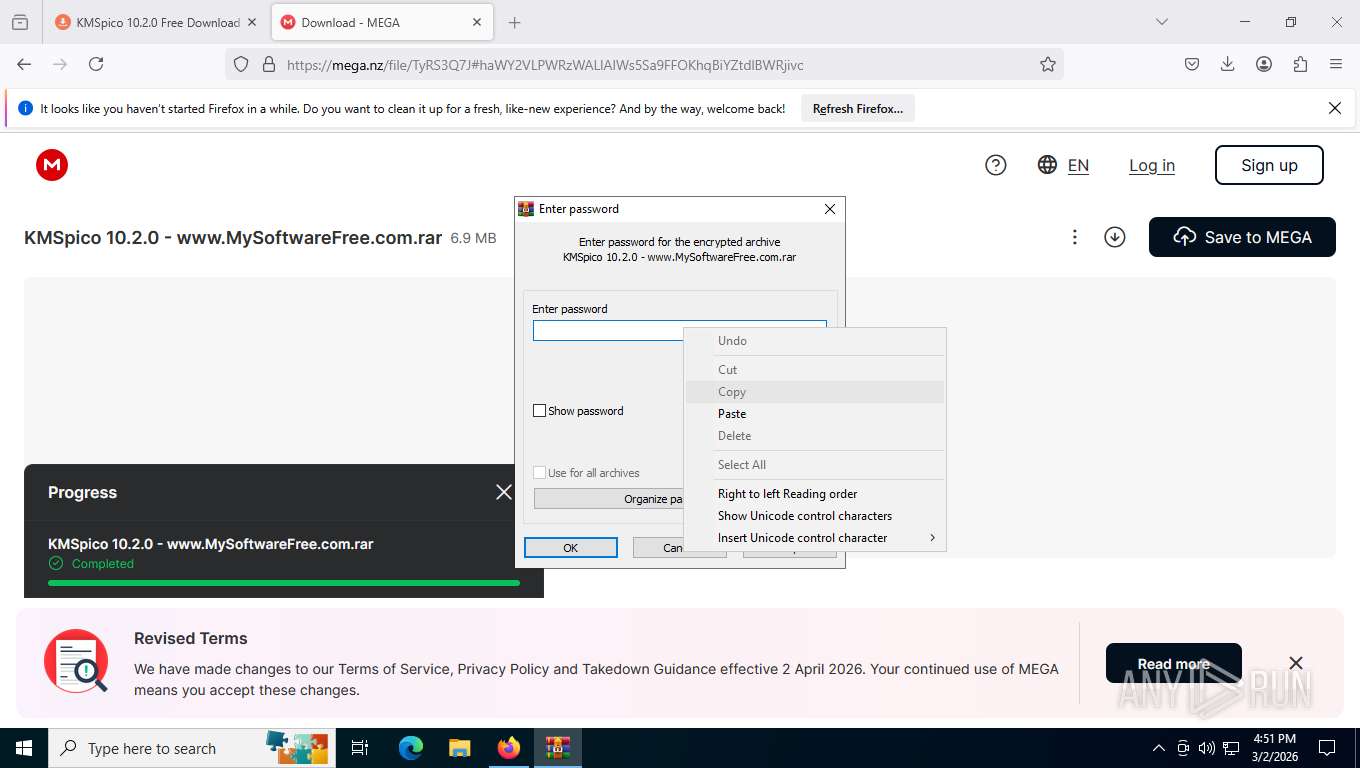Launch Microsoft Edge from the taskbar
This screenshot has height=768, width=1360.
[410, 748]
